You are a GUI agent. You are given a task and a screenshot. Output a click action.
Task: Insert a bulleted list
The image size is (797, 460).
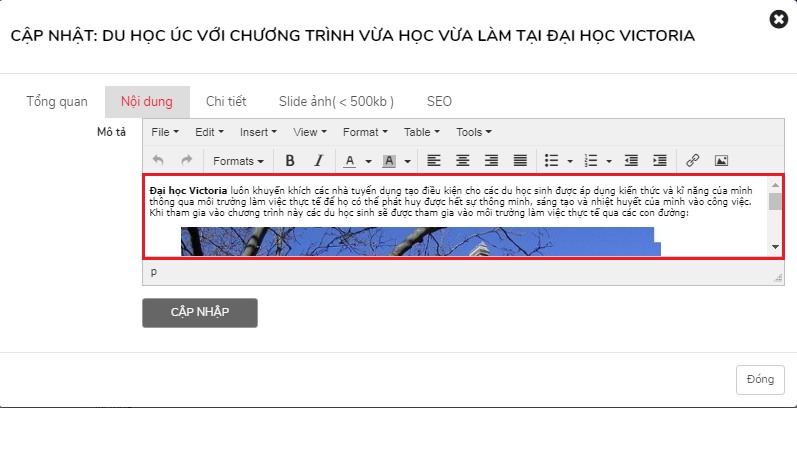pyautogui.click(x=551, y=160)
